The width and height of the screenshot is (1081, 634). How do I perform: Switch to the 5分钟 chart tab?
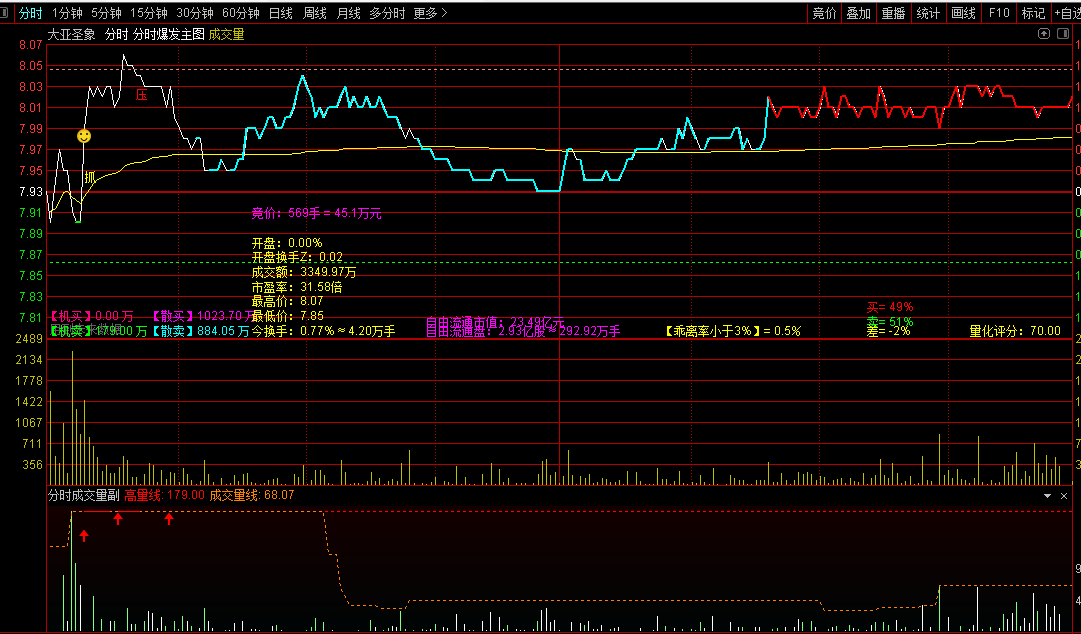(x=105, y=13)
